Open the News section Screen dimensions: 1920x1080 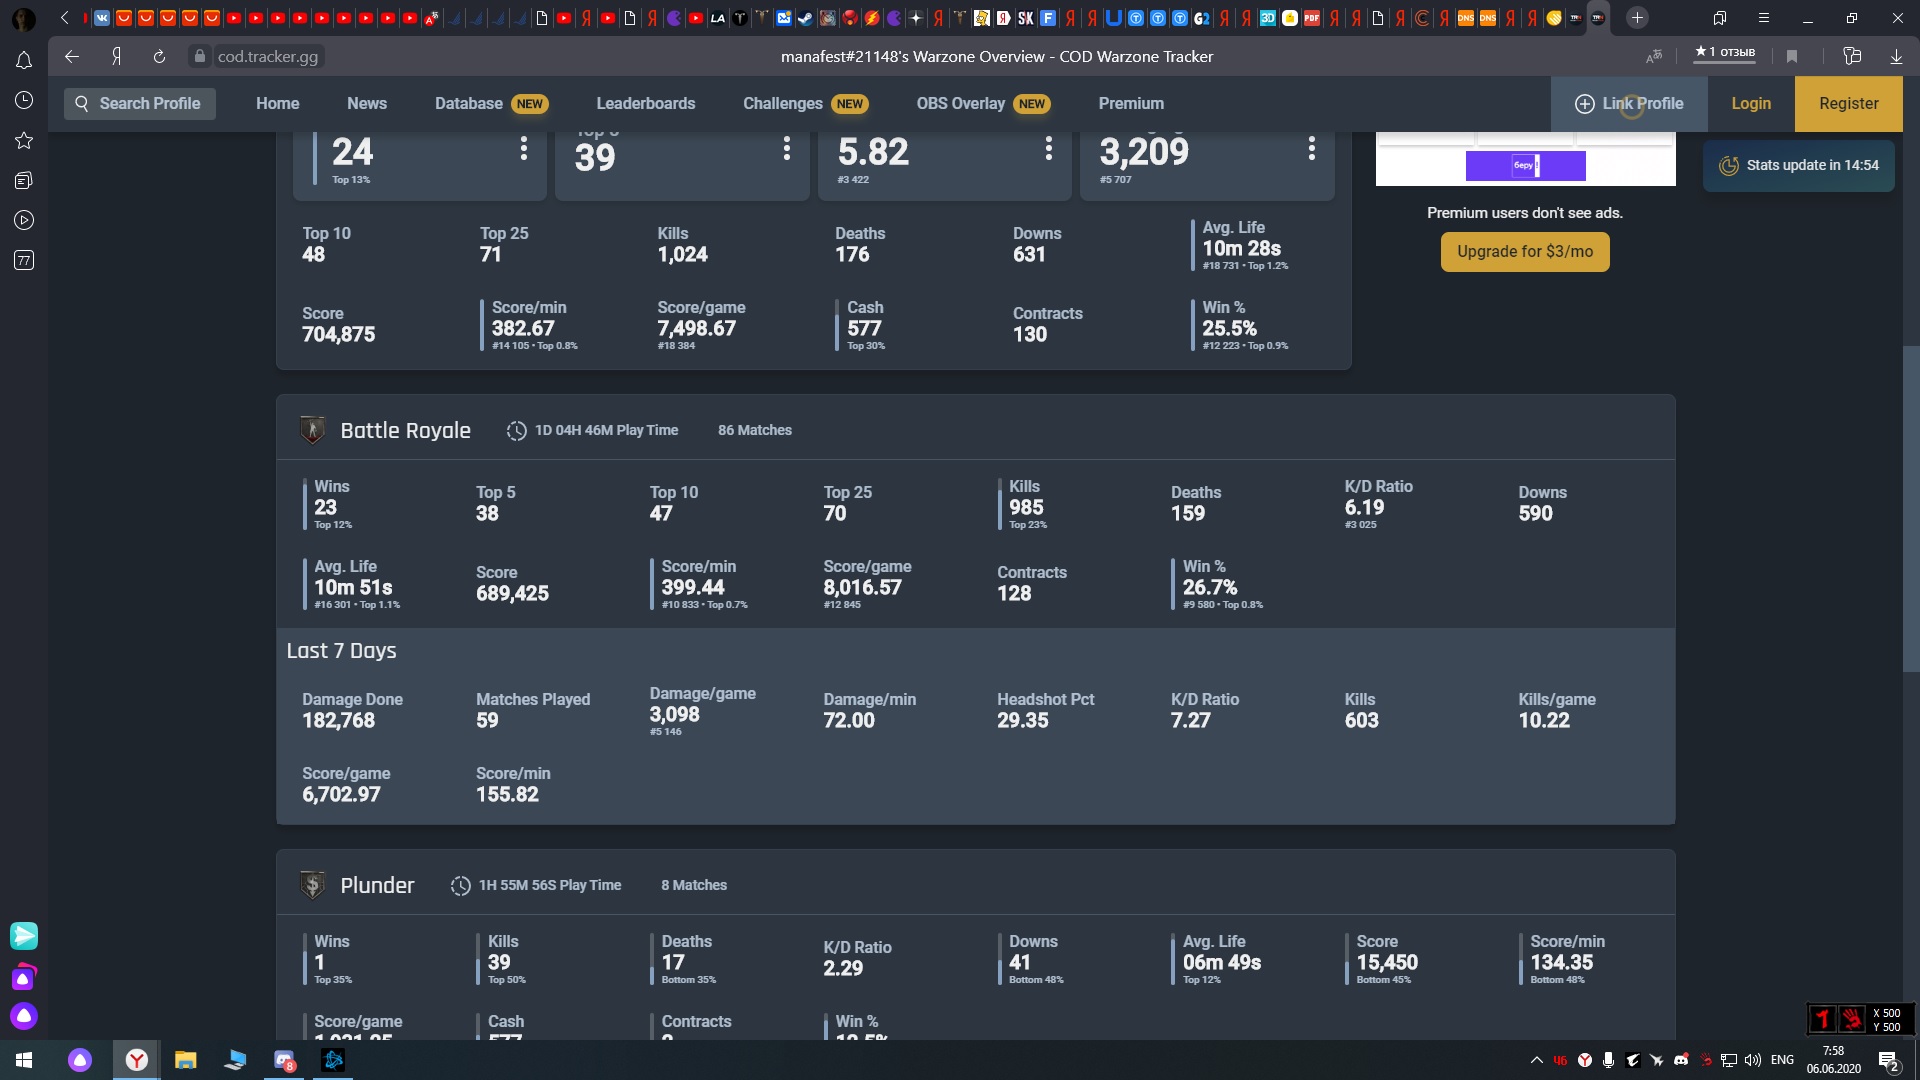367,103
